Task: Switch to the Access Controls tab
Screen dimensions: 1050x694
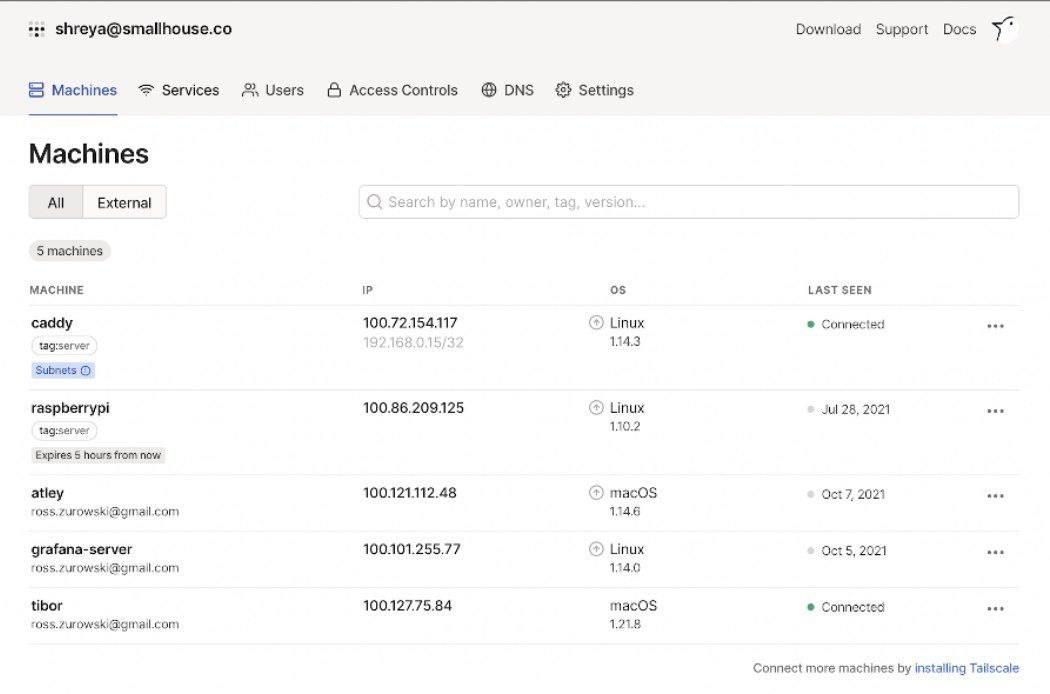Action: coord(403,90)
